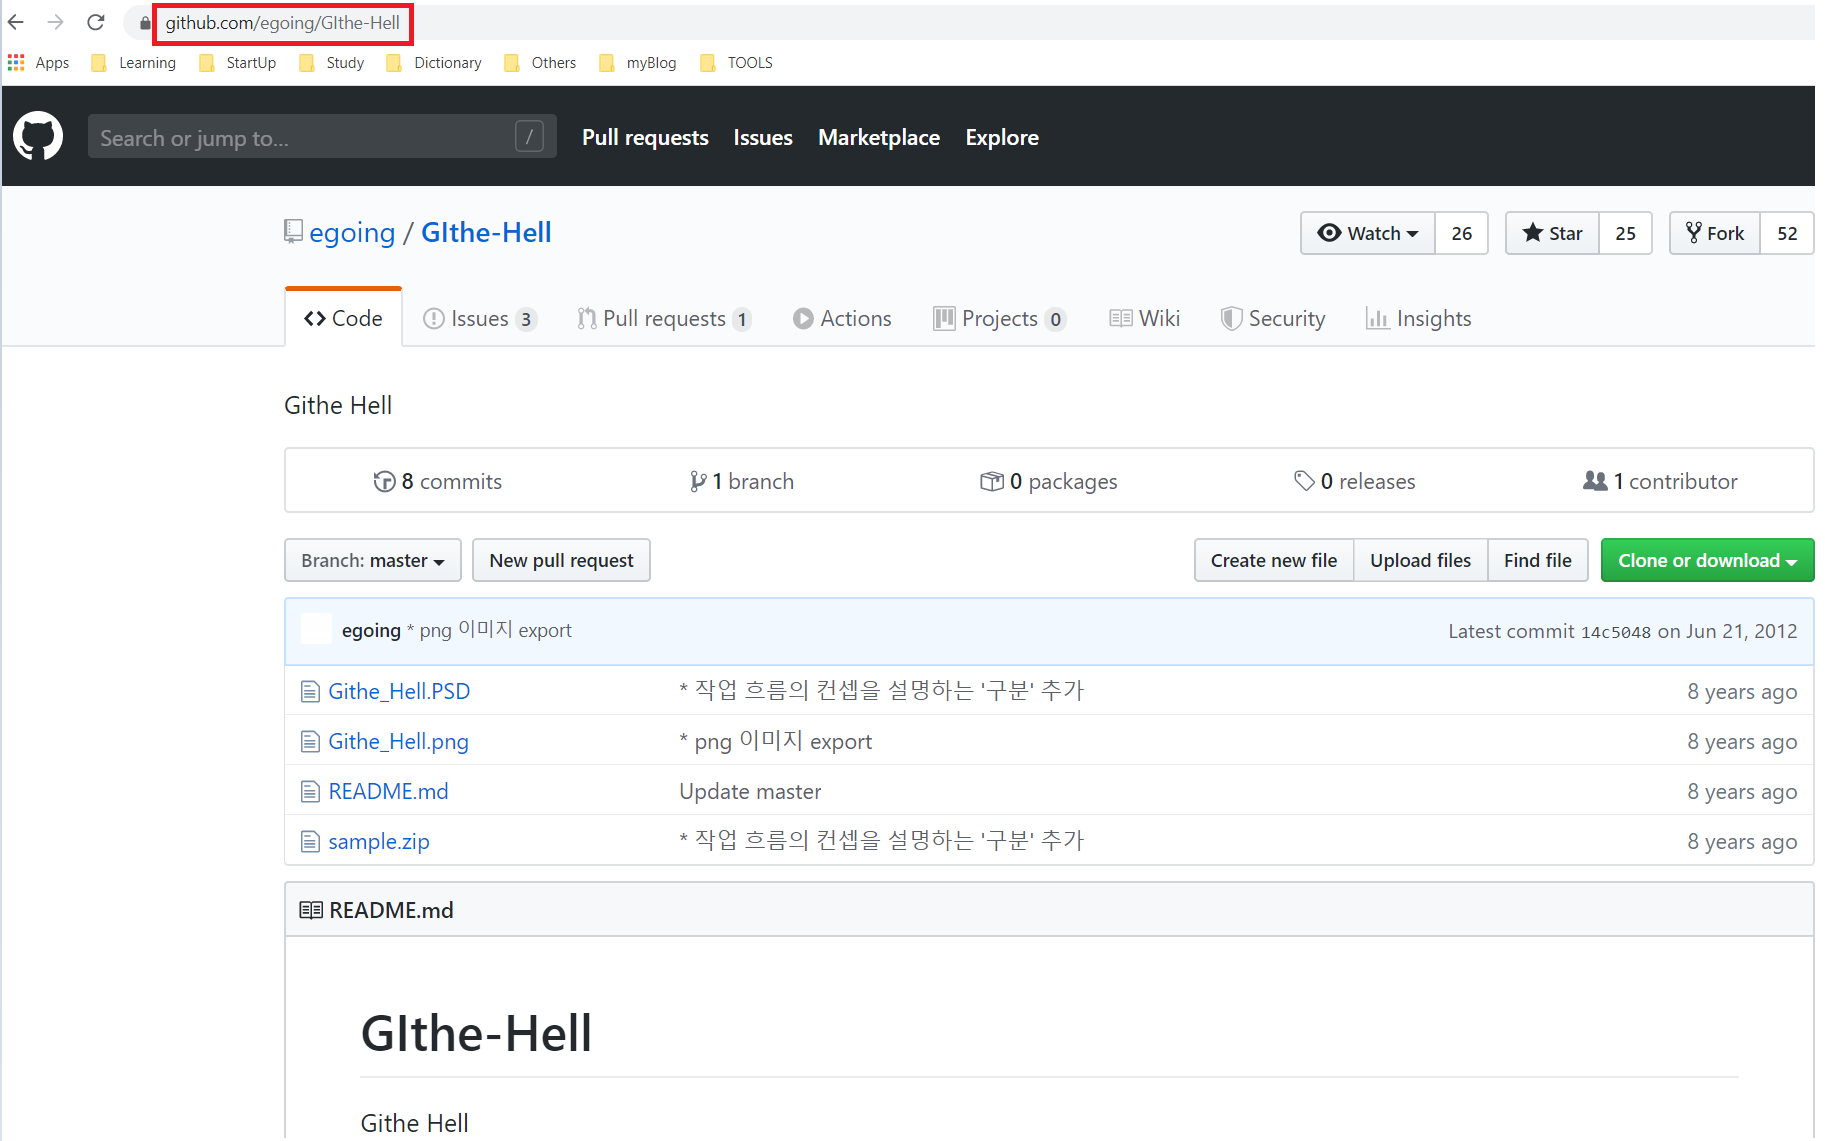Open the Insights tab
1825x1141 pixels.
click(x=1419, y=318)
